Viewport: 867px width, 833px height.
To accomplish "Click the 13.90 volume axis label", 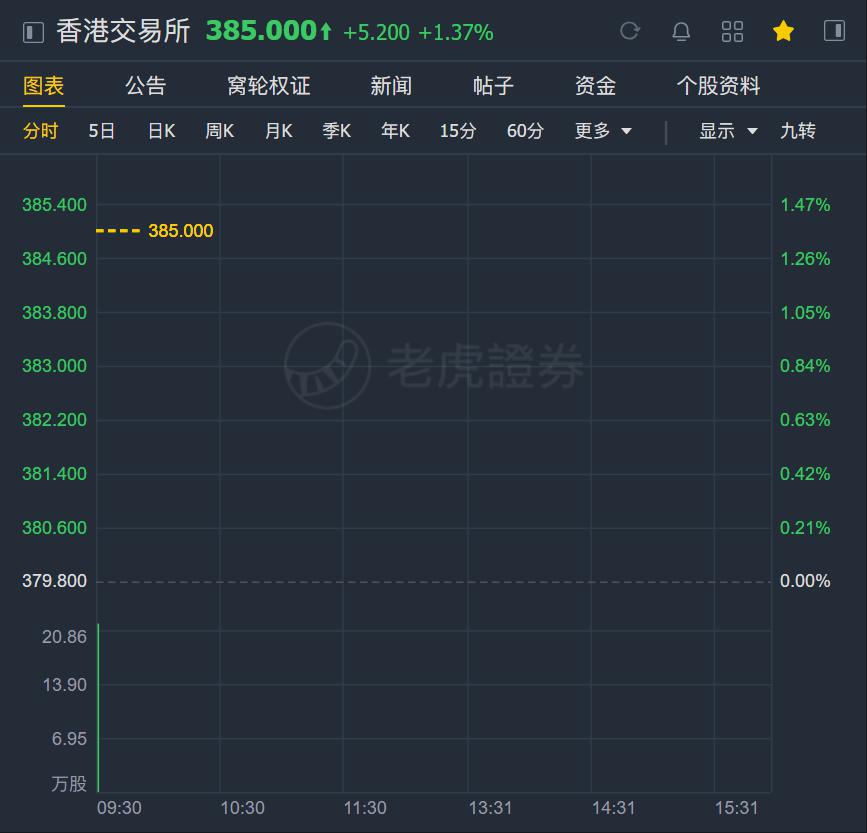I will tap(65, 685).
